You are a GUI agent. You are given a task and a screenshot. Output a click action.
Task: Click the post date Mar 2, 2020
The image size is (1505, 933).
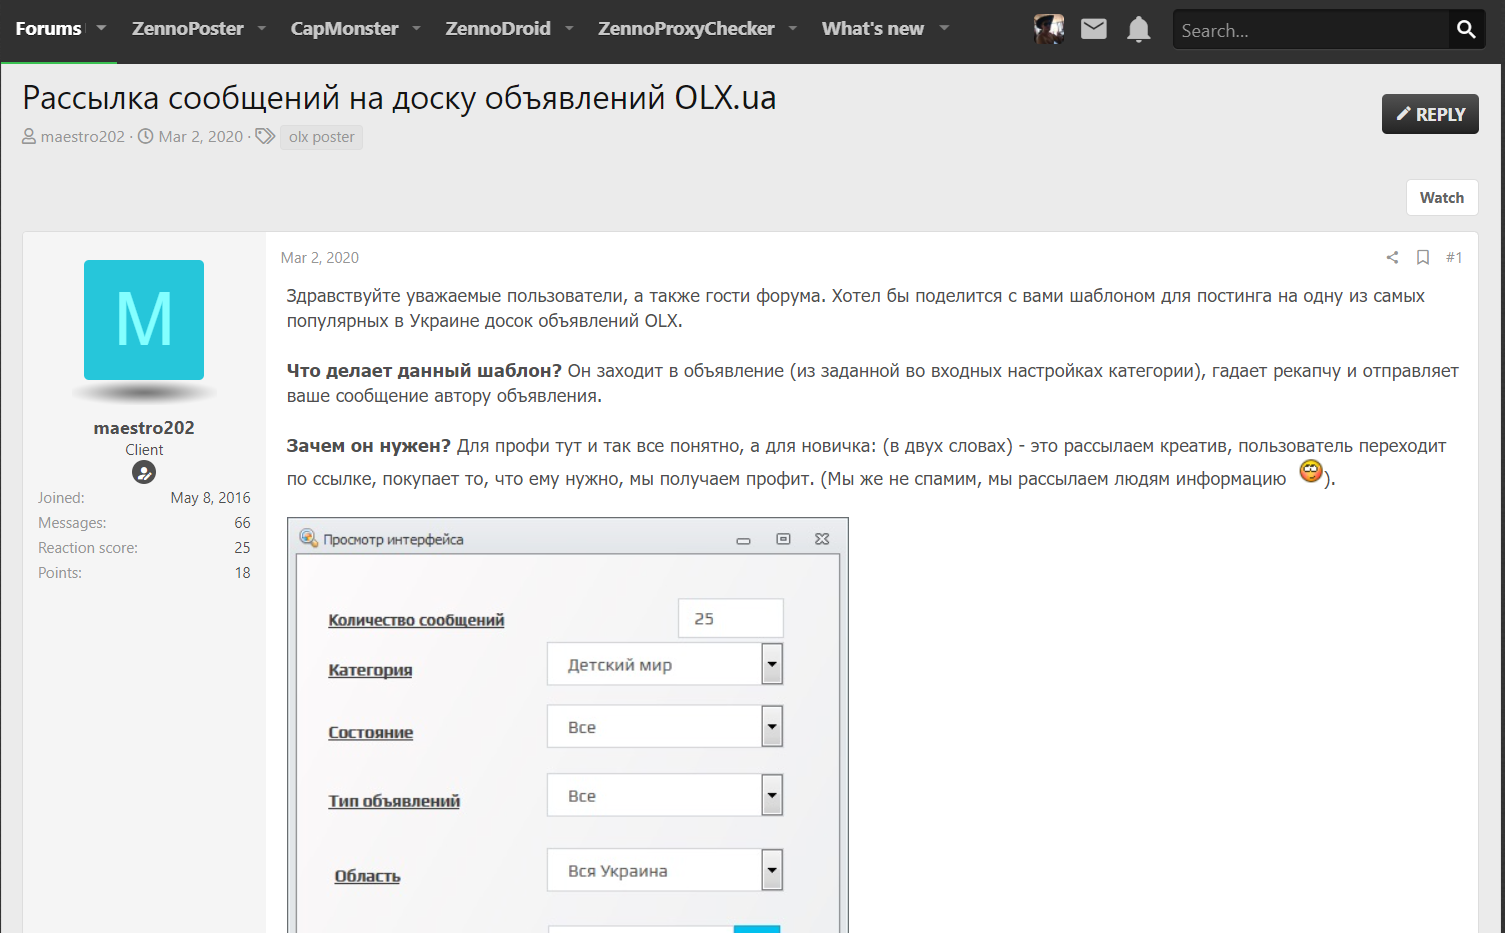click(320, 258)
